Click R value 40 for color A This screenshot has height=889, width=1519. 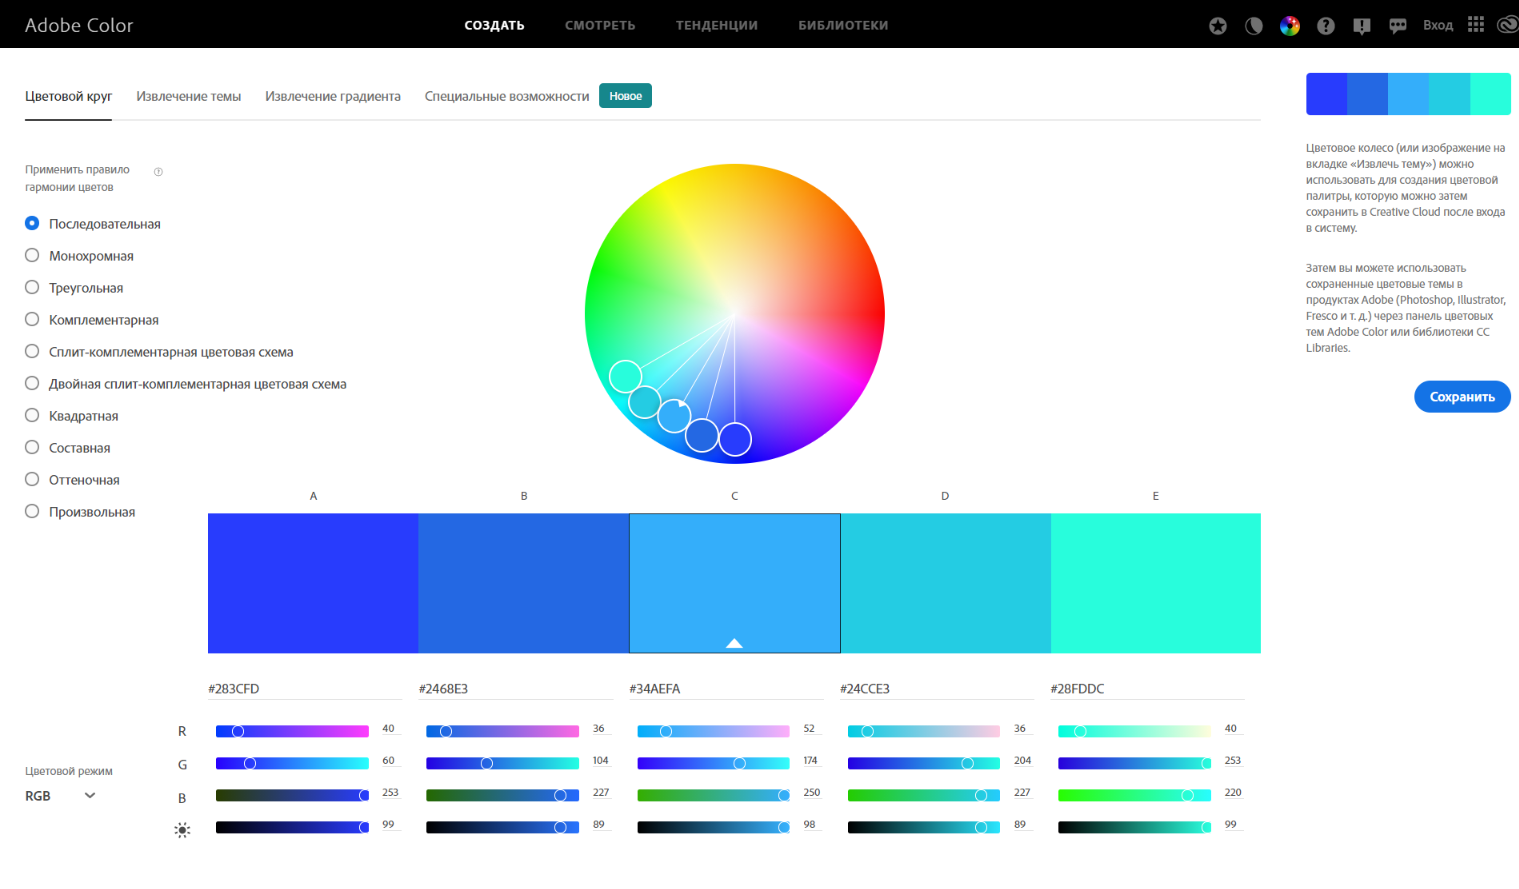(389, 729)
